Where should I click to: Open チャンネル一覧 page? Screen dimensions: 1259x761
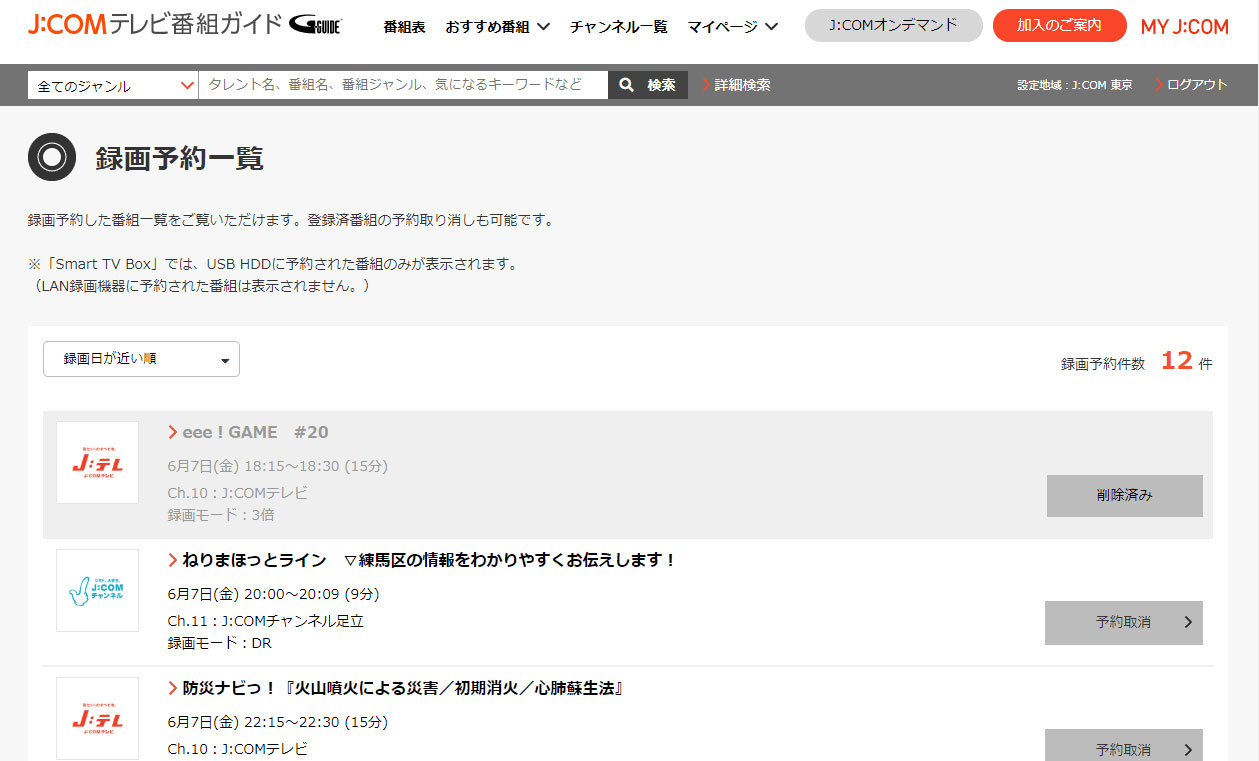pyautogui.click(x=619, y=27)
